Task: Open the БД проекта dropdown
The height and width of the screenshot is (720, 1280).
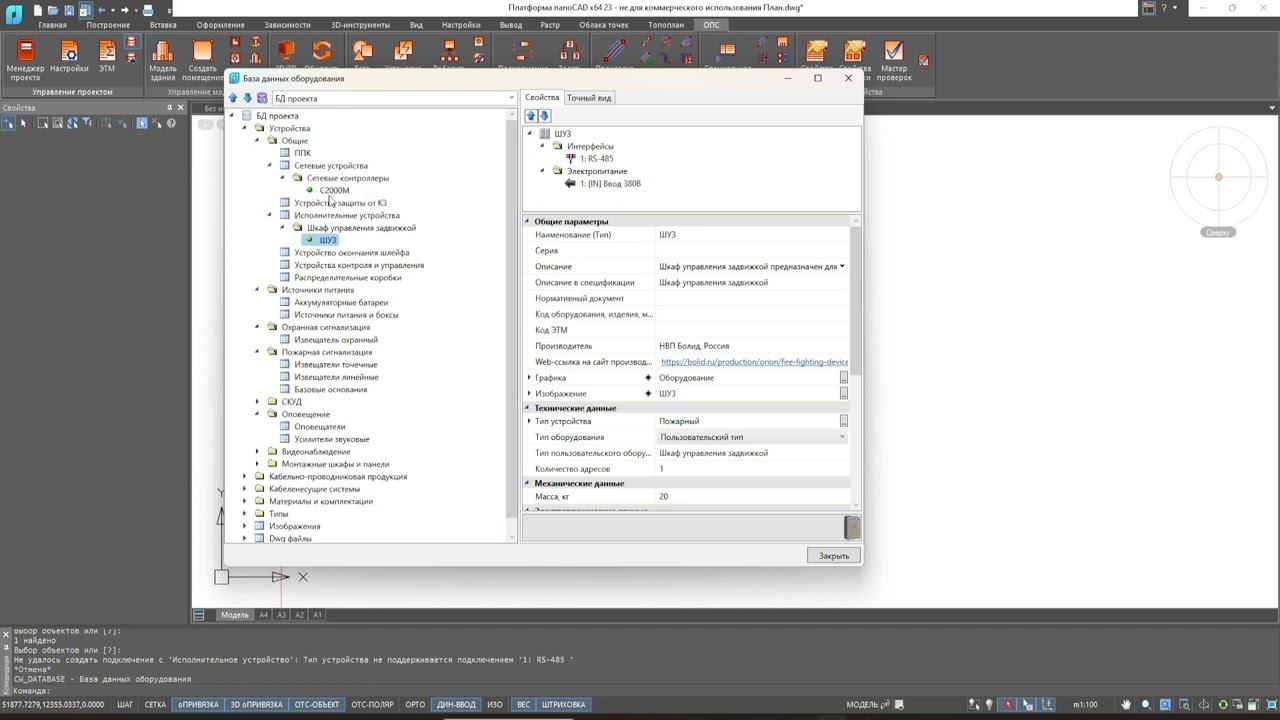Action: point(394,98)
